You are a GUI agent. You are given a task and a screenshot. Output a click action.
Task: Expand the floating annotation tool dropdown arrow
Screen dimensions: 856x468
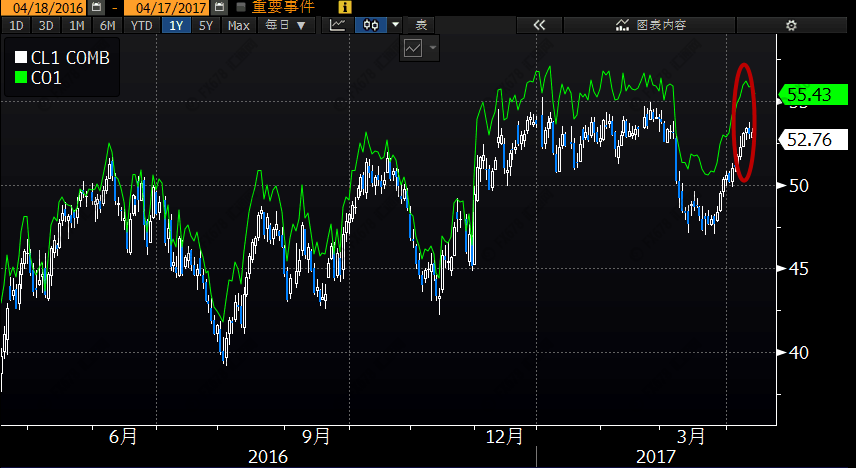(x=433, y=47)
